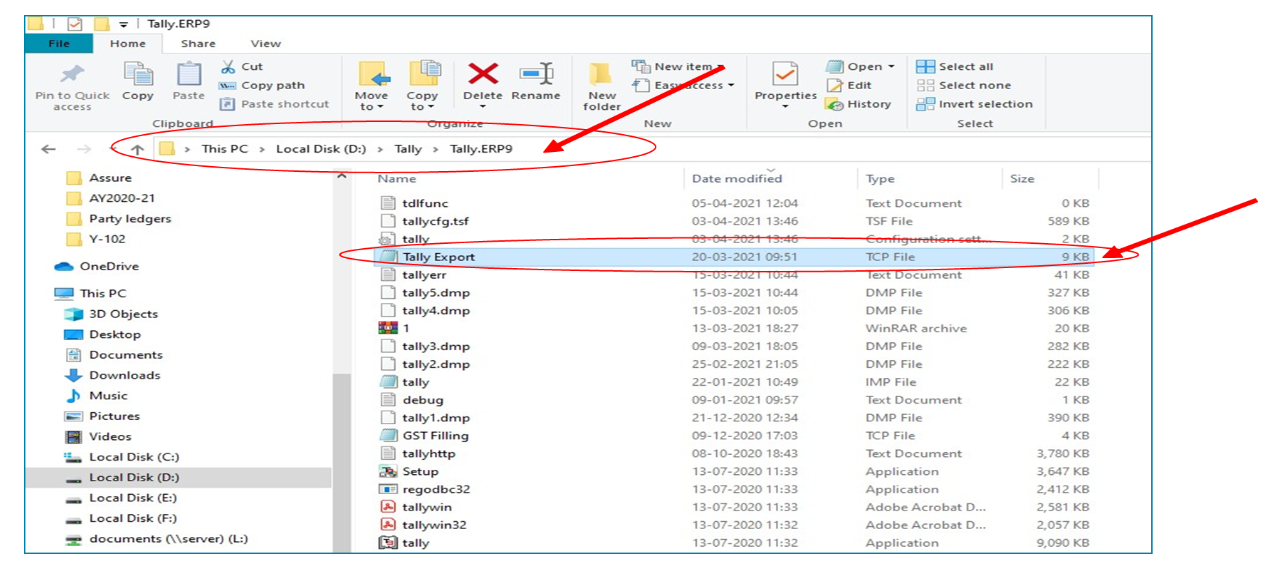Click the Up one level arrow
The height and width of the screenshot is (567, 1261).
click(x=137, y=149)
